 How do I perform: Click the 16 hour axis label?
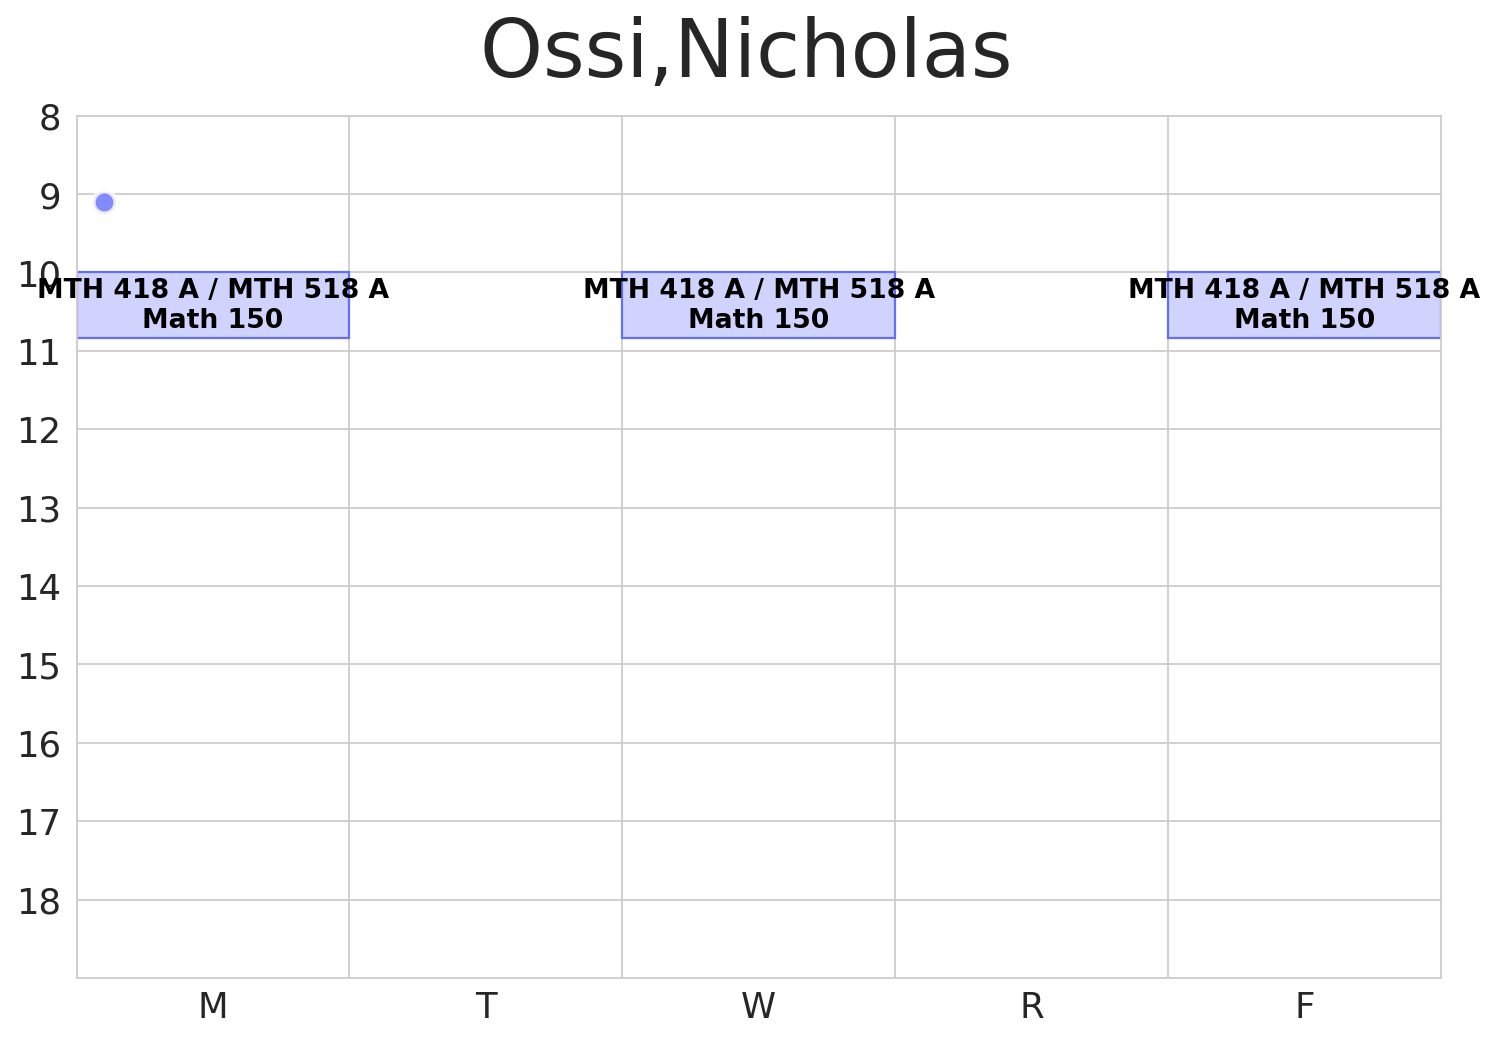pyautogui.click(x=40, y=746)
